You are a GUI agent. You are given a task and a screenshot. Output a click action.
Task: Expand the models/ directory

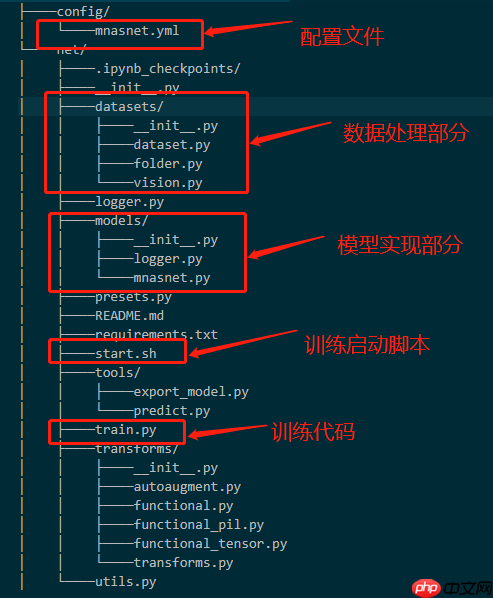[121, 221]
